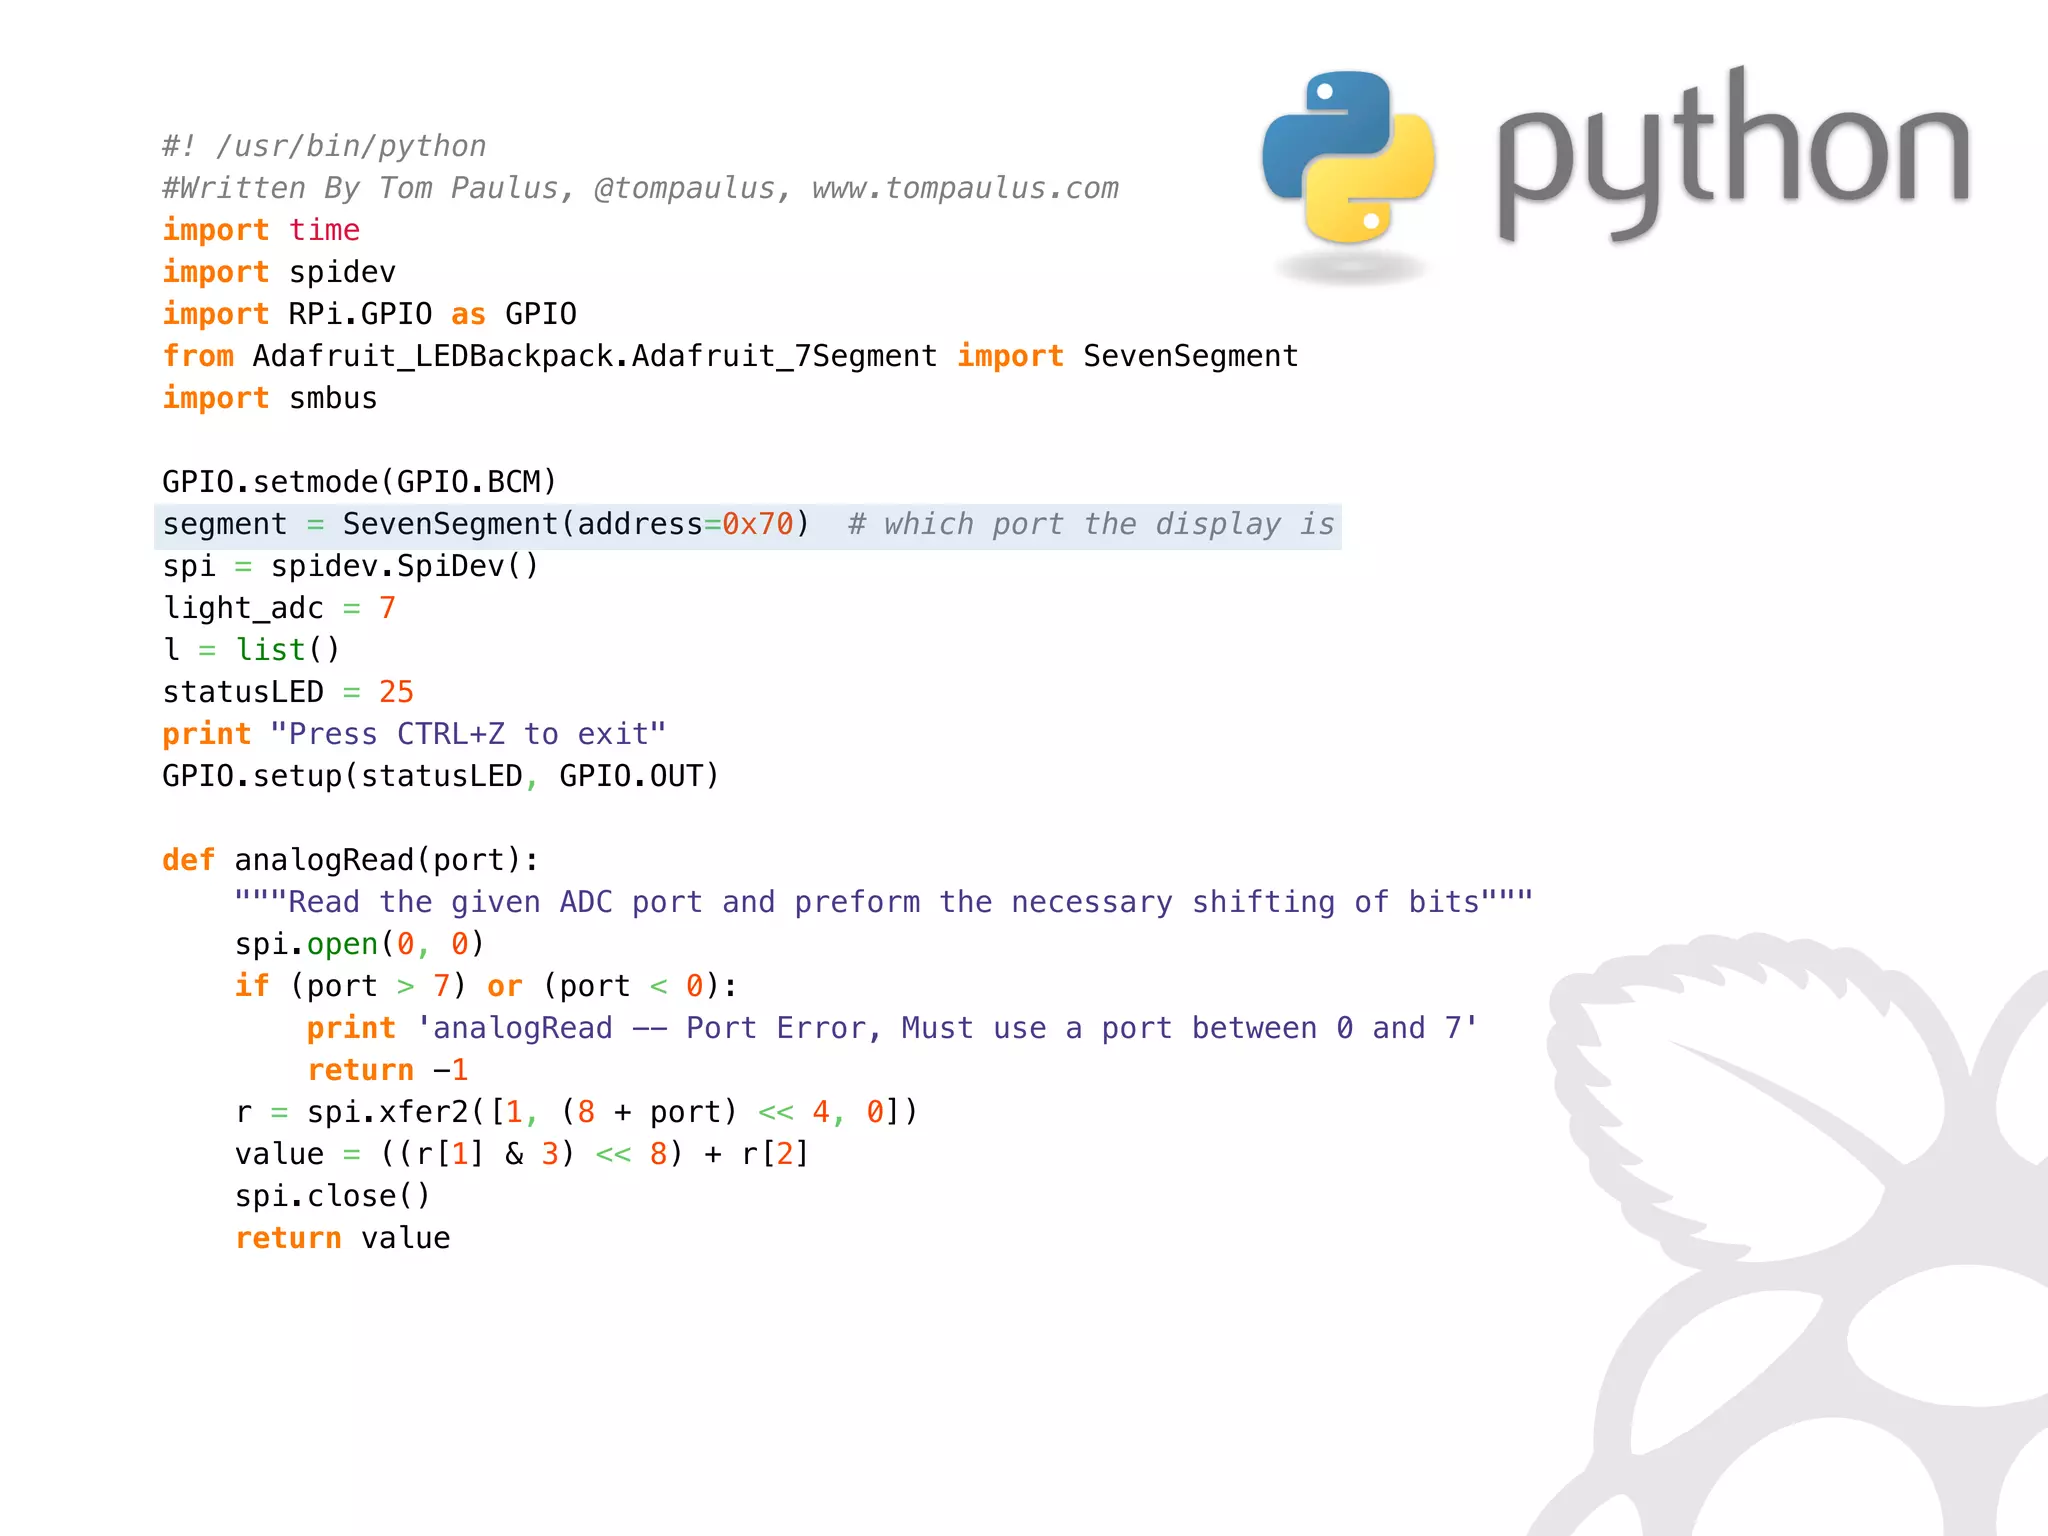This screenshot has height=1536, width=2048.
Task: Select the 'import time' line
Action: pos(261,230)
